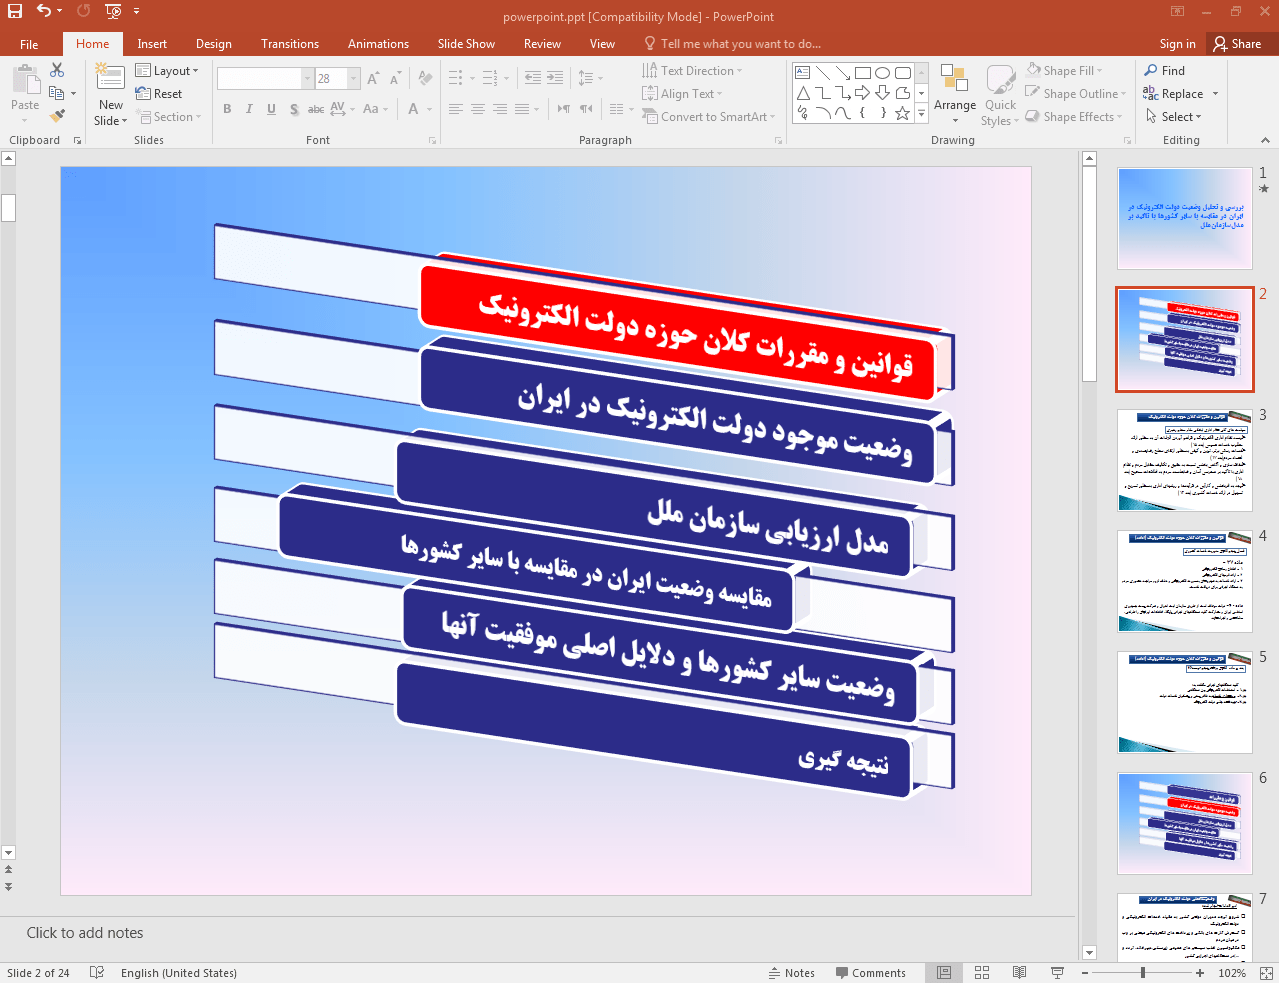Image resolution: width=1279 pixels, height=983 pixels.
Task: Open the Animations ribbon tab
Action: pyautogui.click(x=378, y=44)
